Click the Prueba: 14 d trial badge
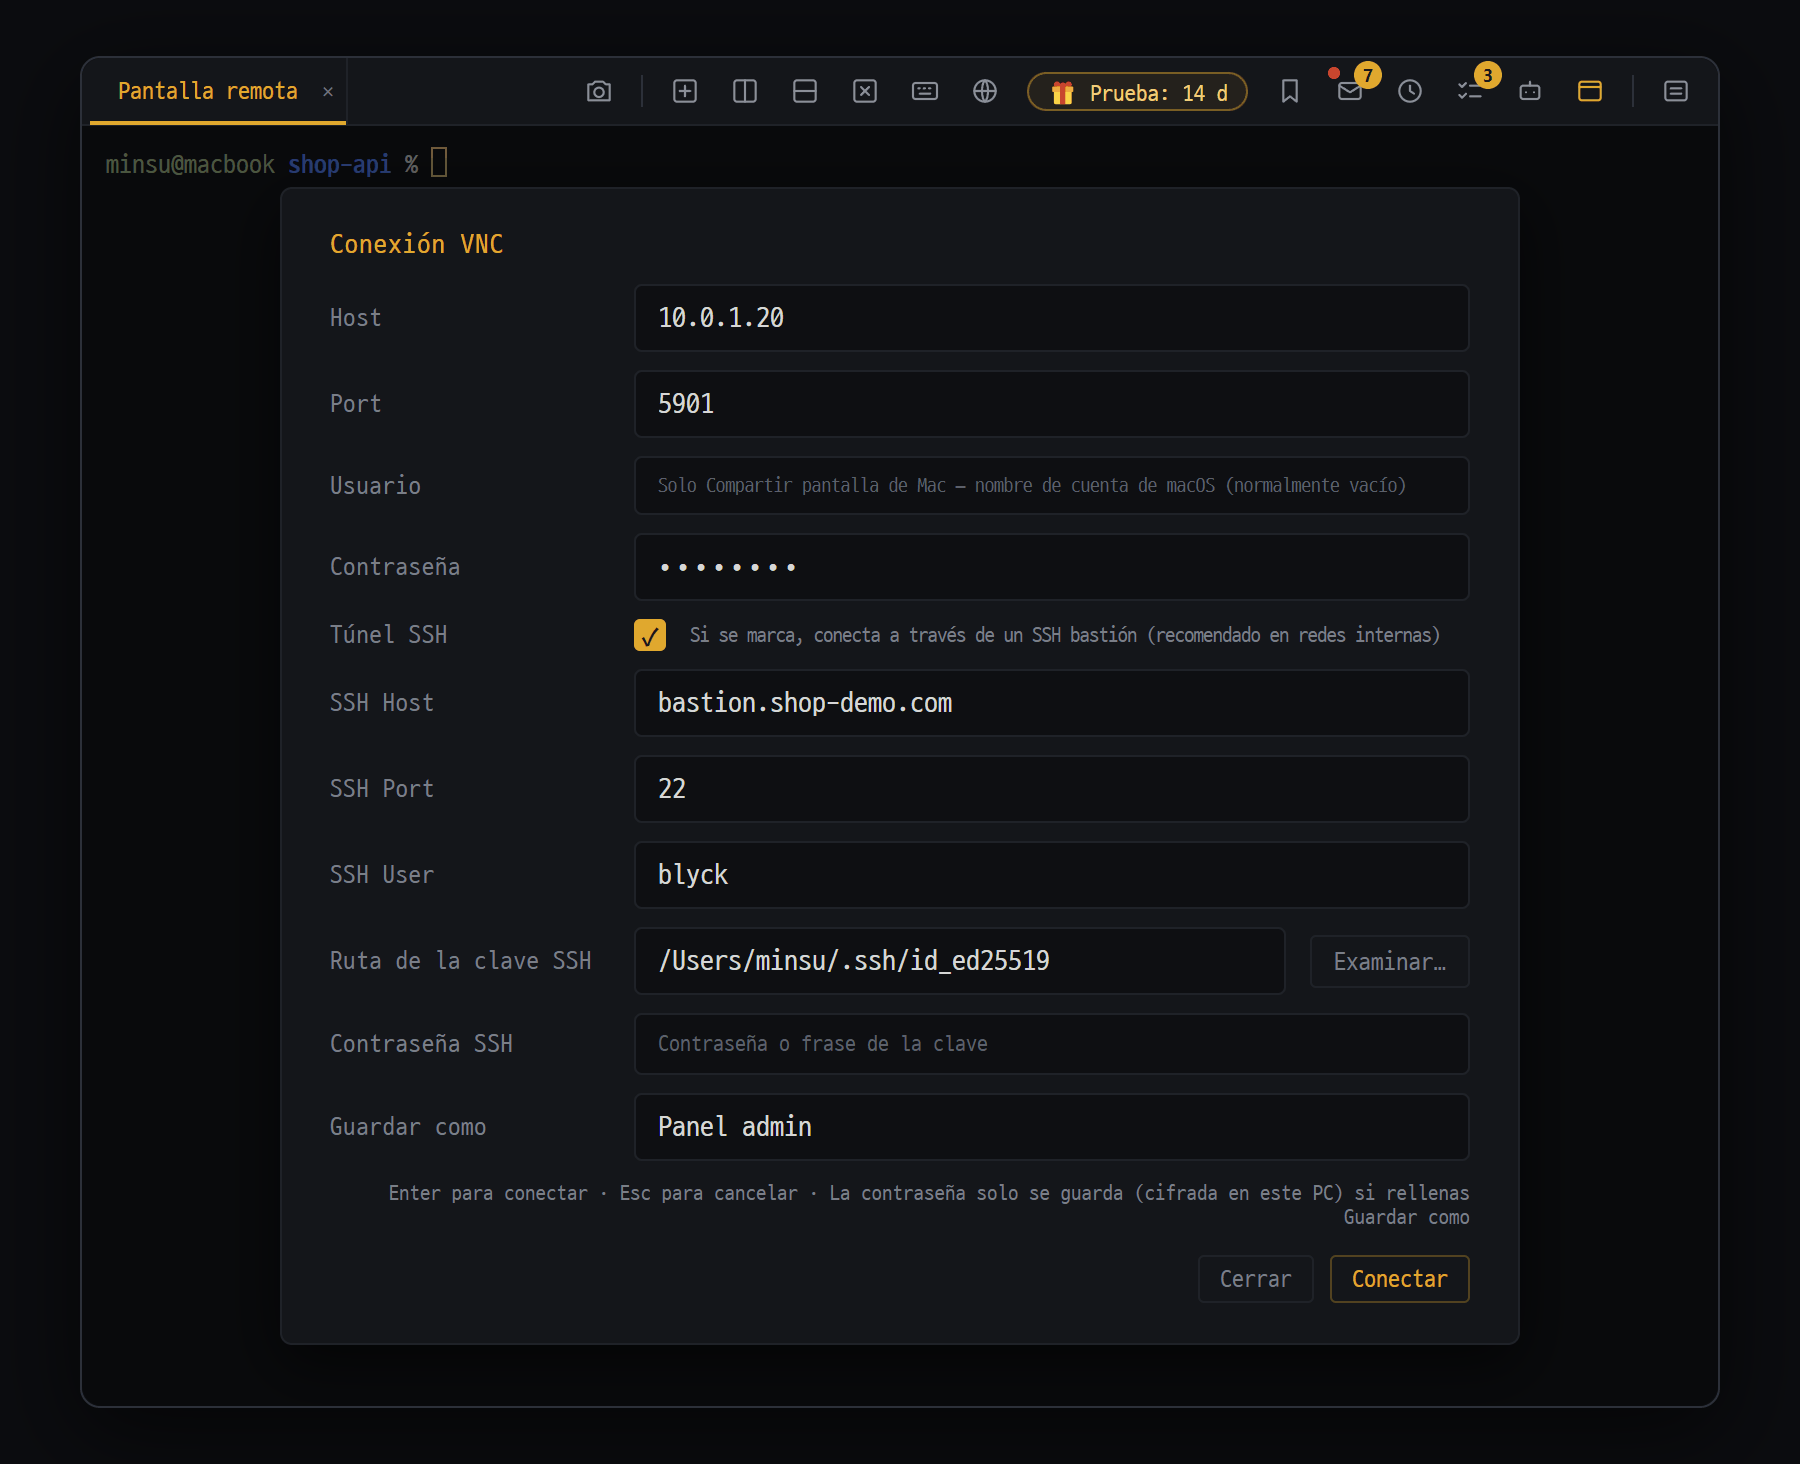This screenshot has height=1464, width=1800. [x=1138, y=92]
